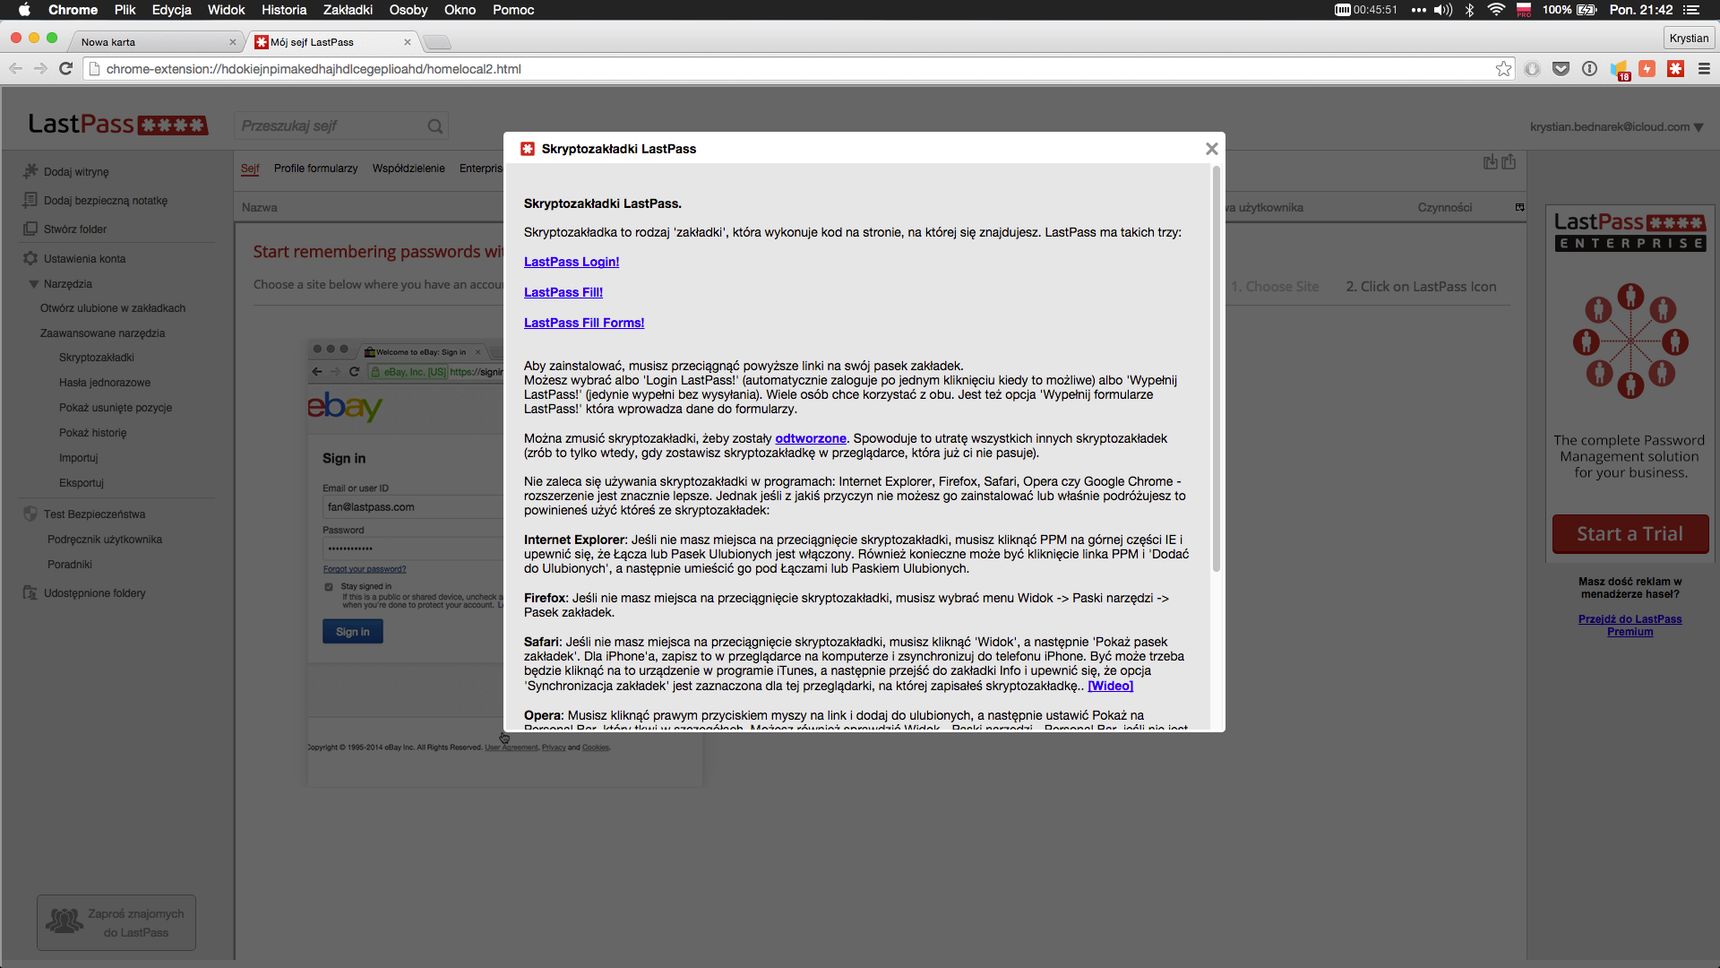This screenshot has width=1720, height=968.
Task: Open the Widok menu
Action: point(226,10)
